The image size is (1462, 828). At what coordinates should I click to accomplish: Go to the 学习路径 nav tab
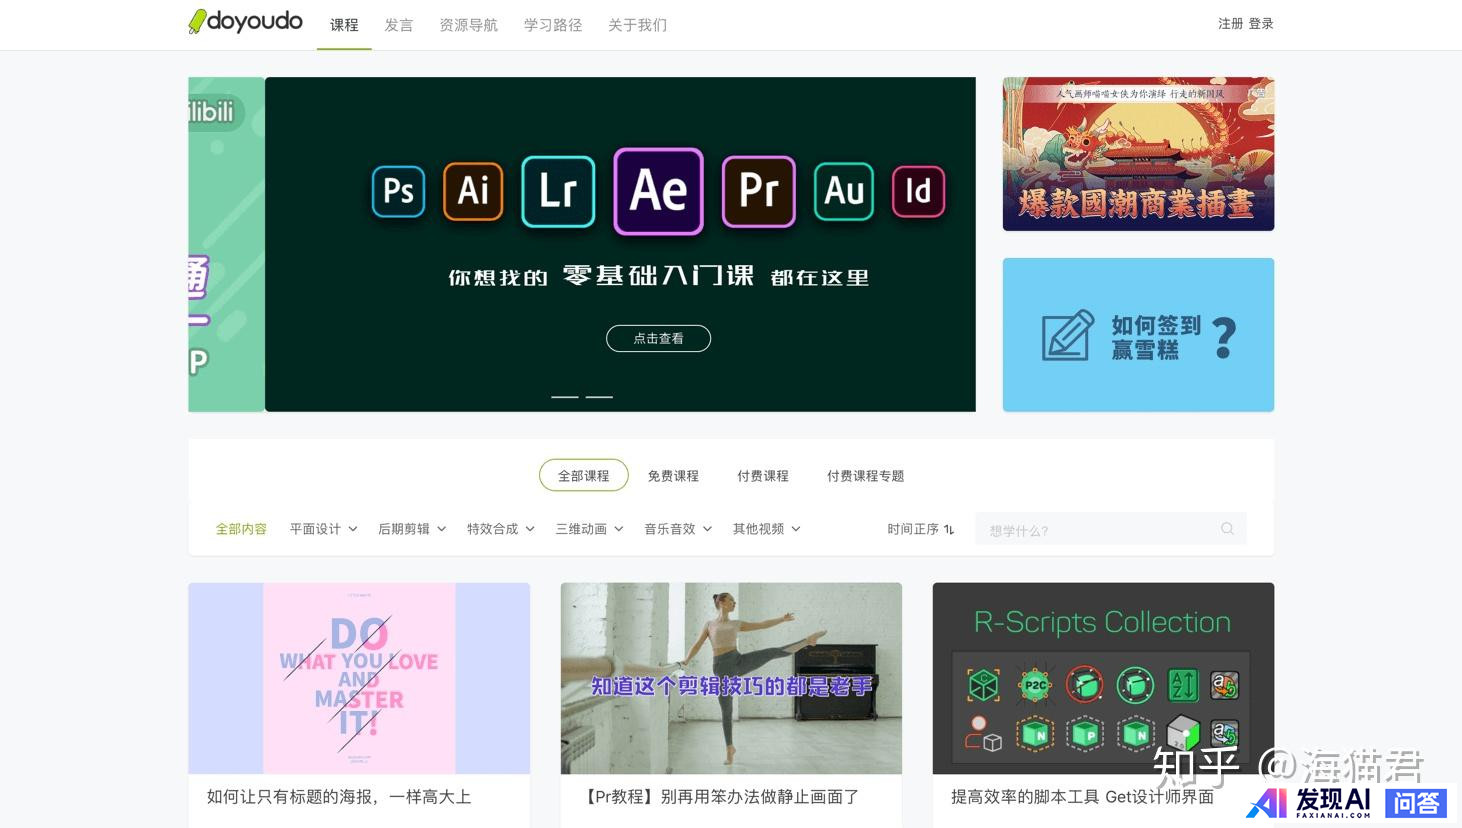point(553,25)
